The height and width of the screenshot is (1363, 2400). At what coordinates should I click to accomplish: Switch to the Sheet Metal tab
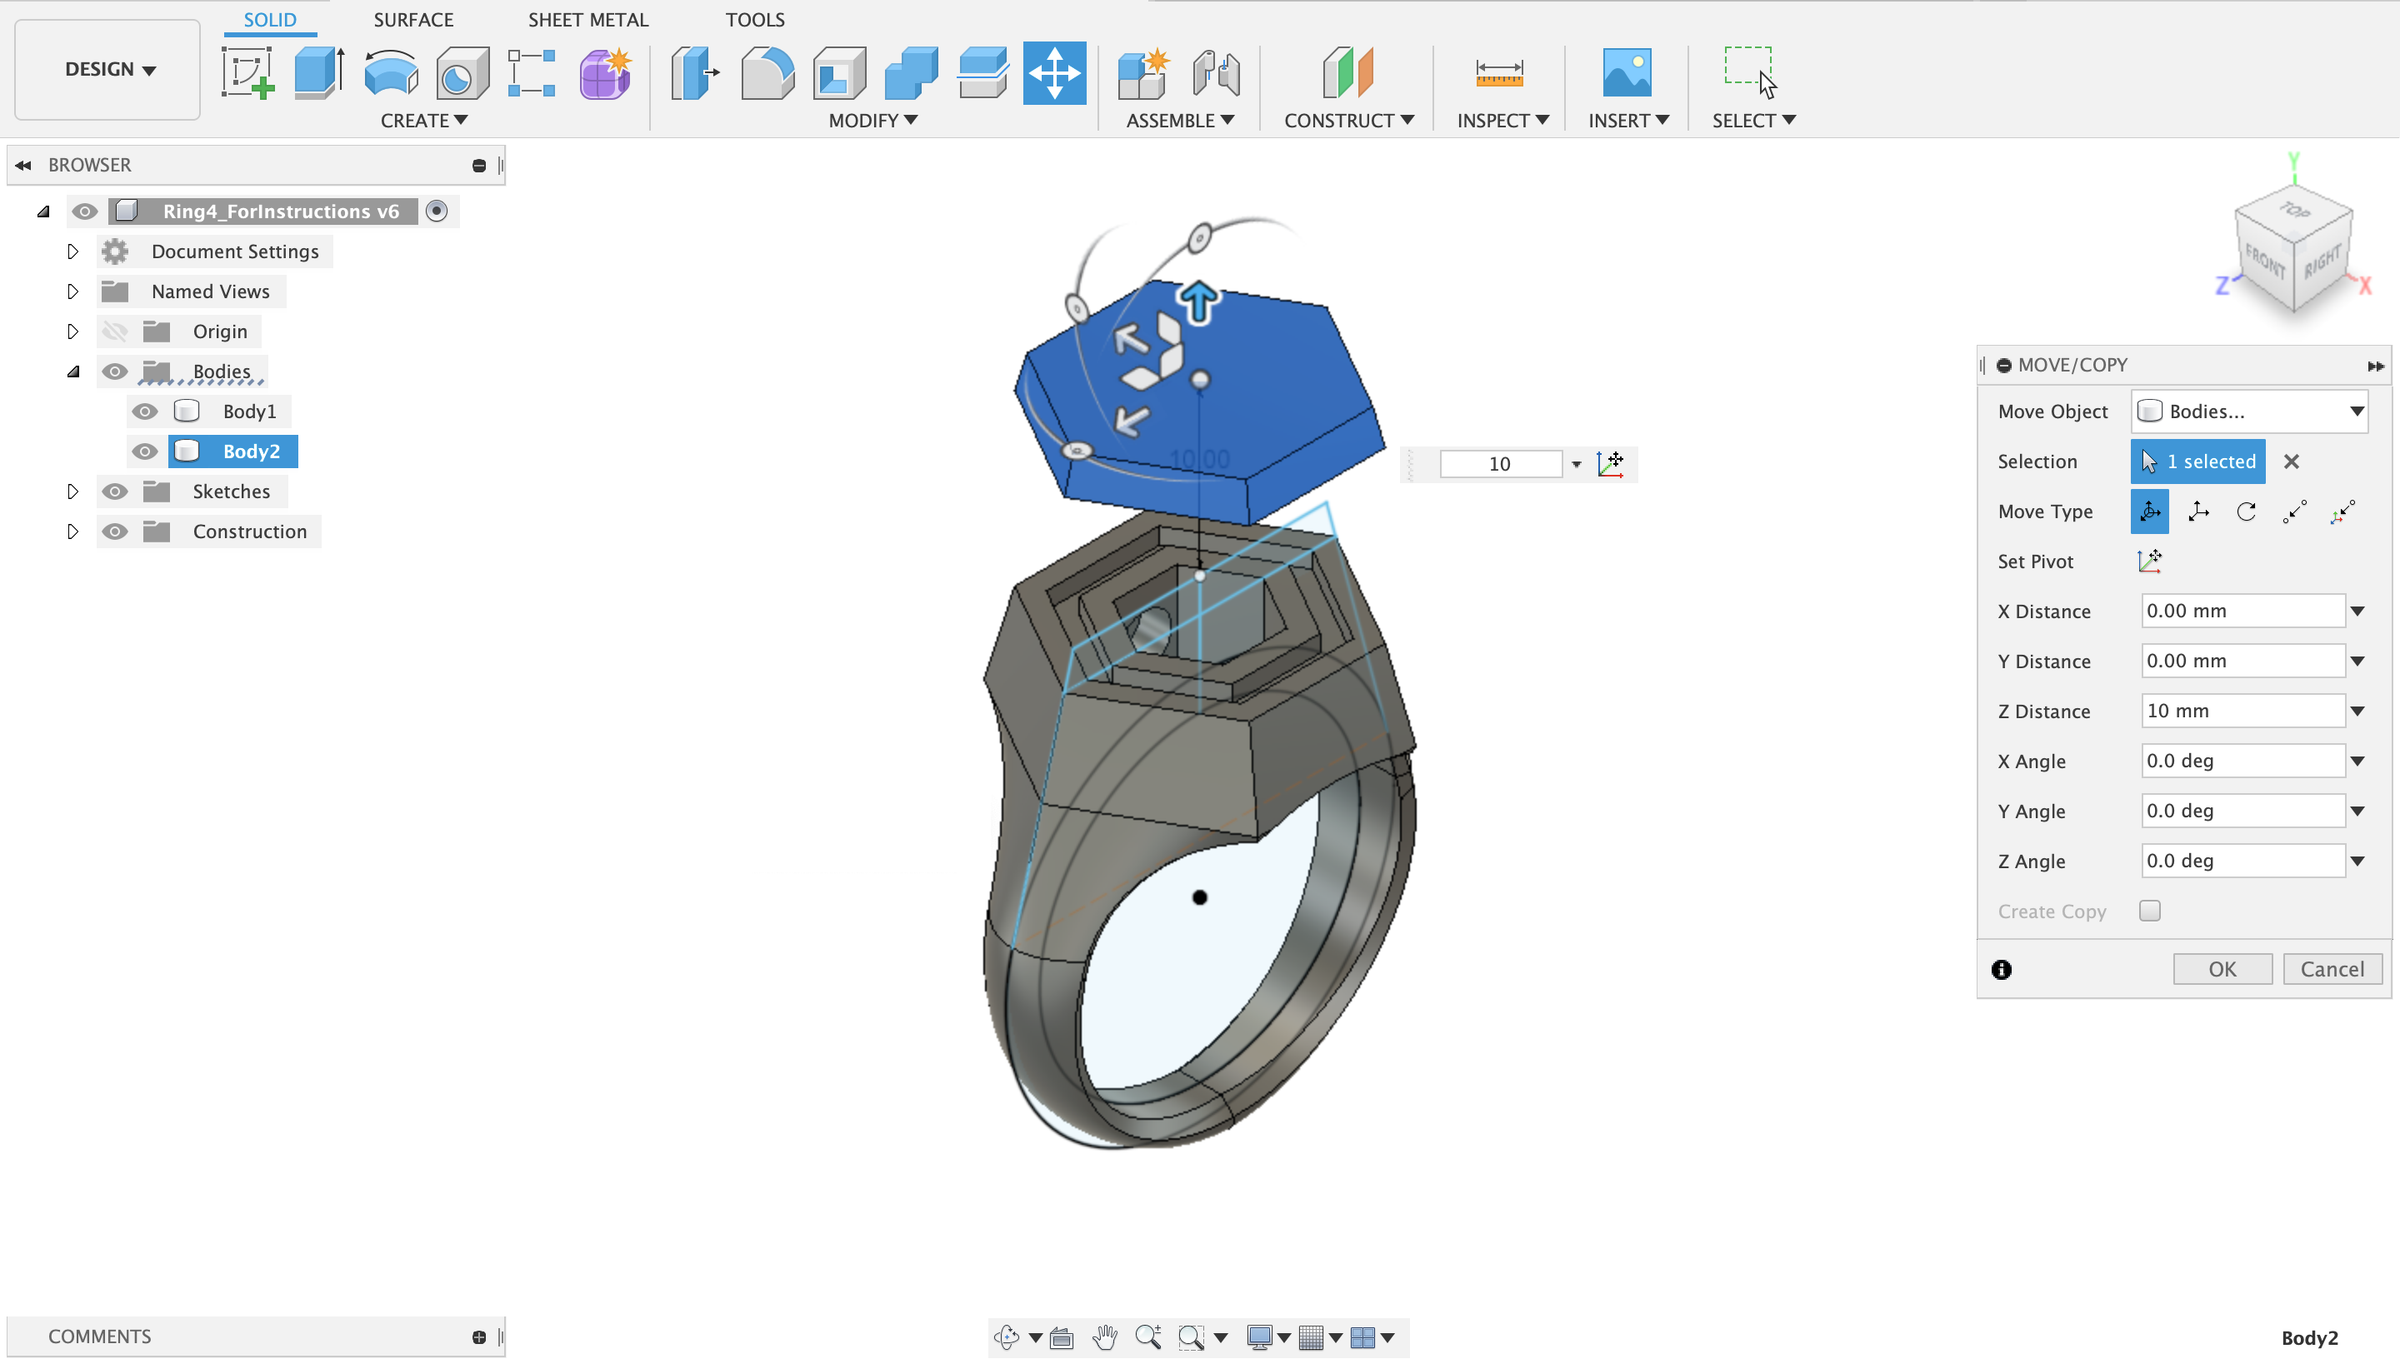tap(588, 19)
